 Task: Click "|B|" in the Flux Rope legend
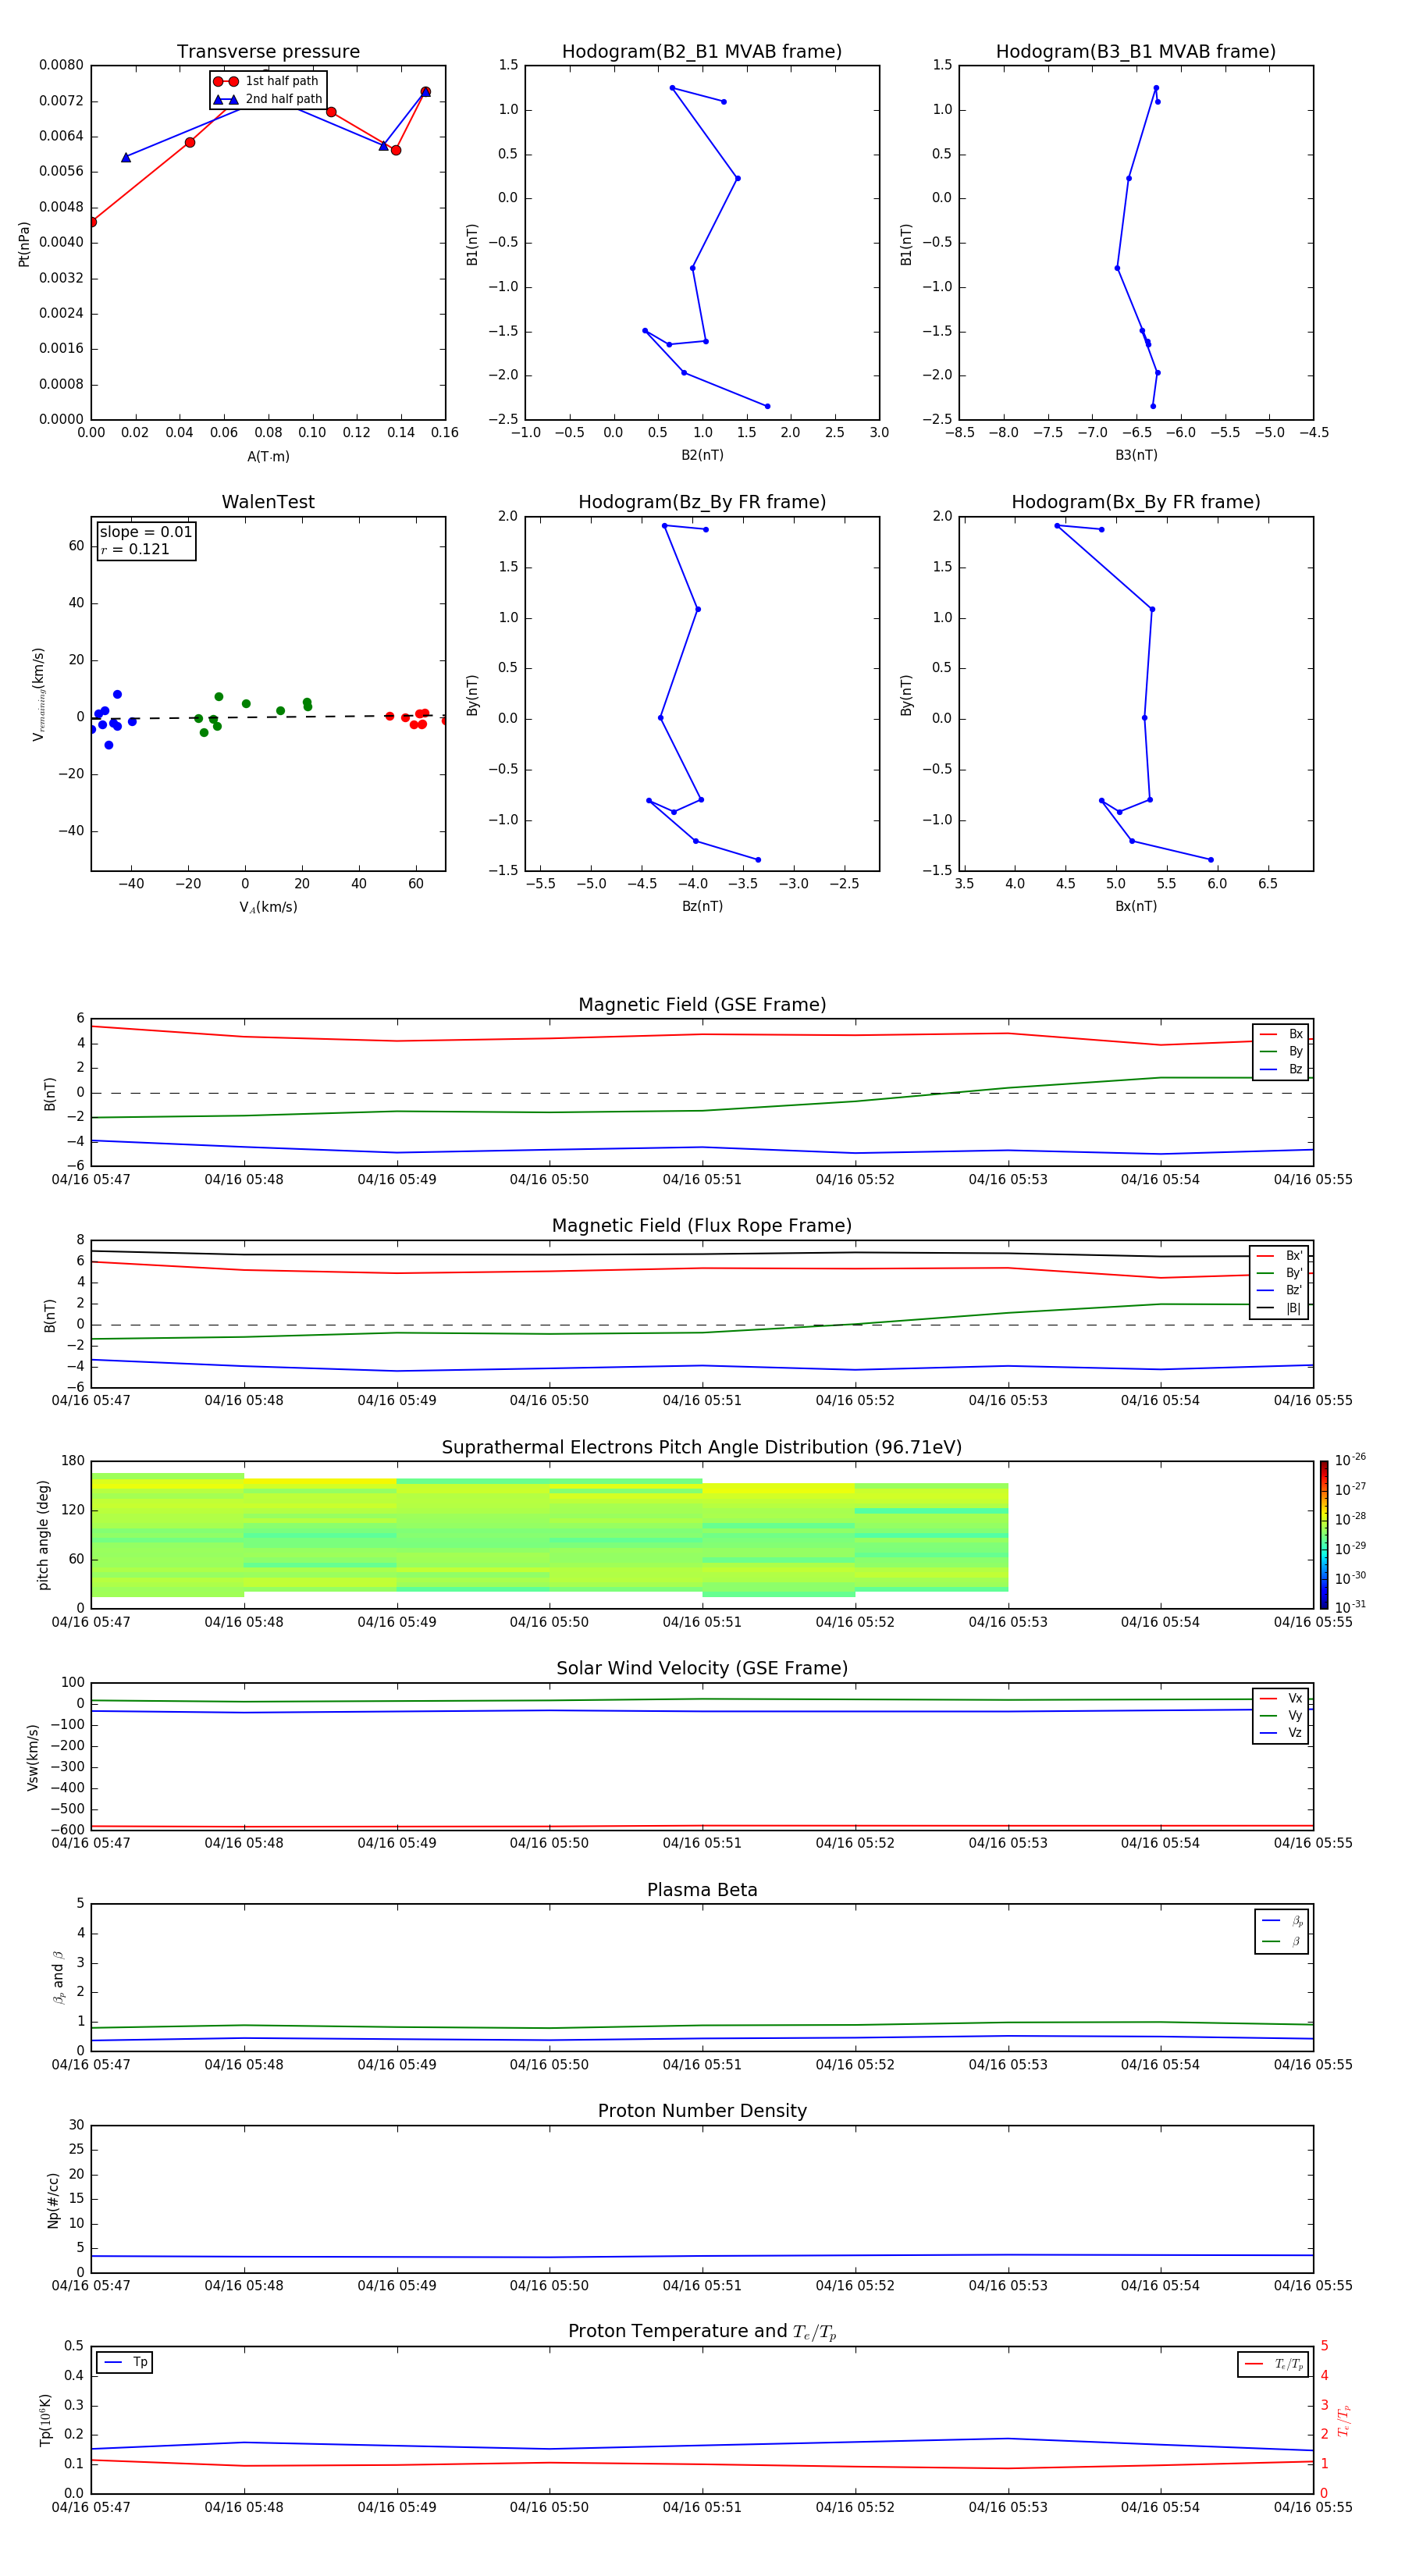click(x=1279, y=1308)
